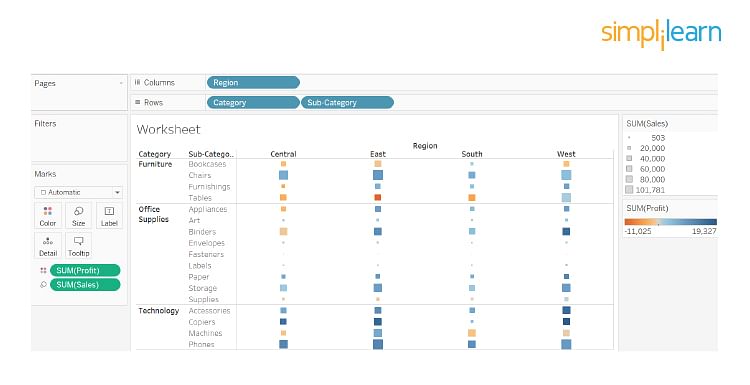Open the Tooltip marks card

[x=78, y=246]
